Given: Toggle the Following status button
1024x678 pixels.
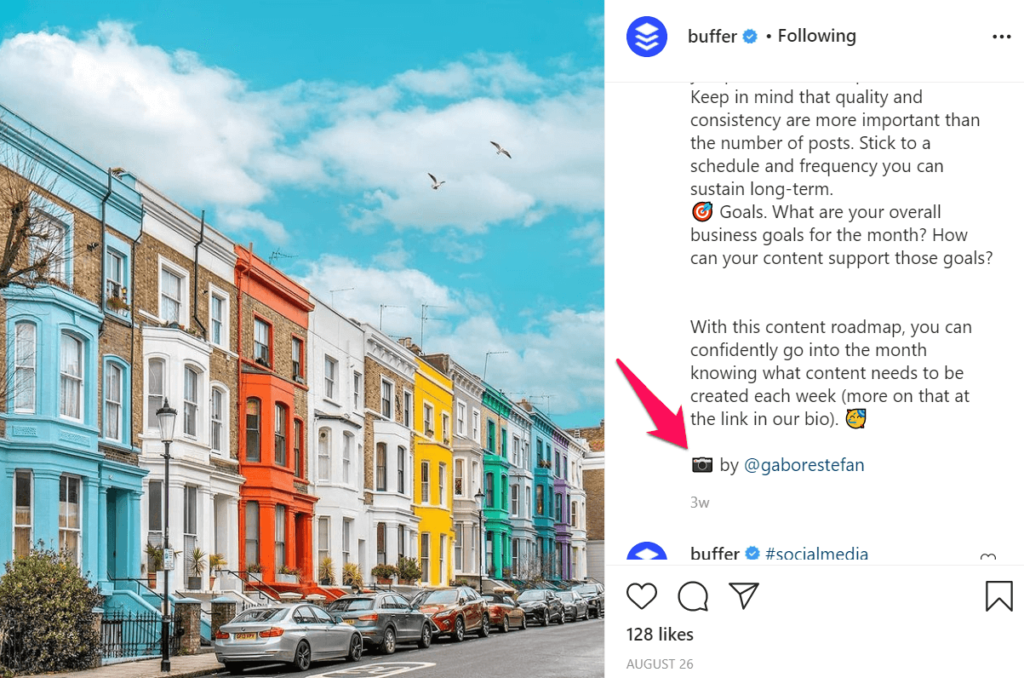Looking at the screenshot, I should click(816, 36).
